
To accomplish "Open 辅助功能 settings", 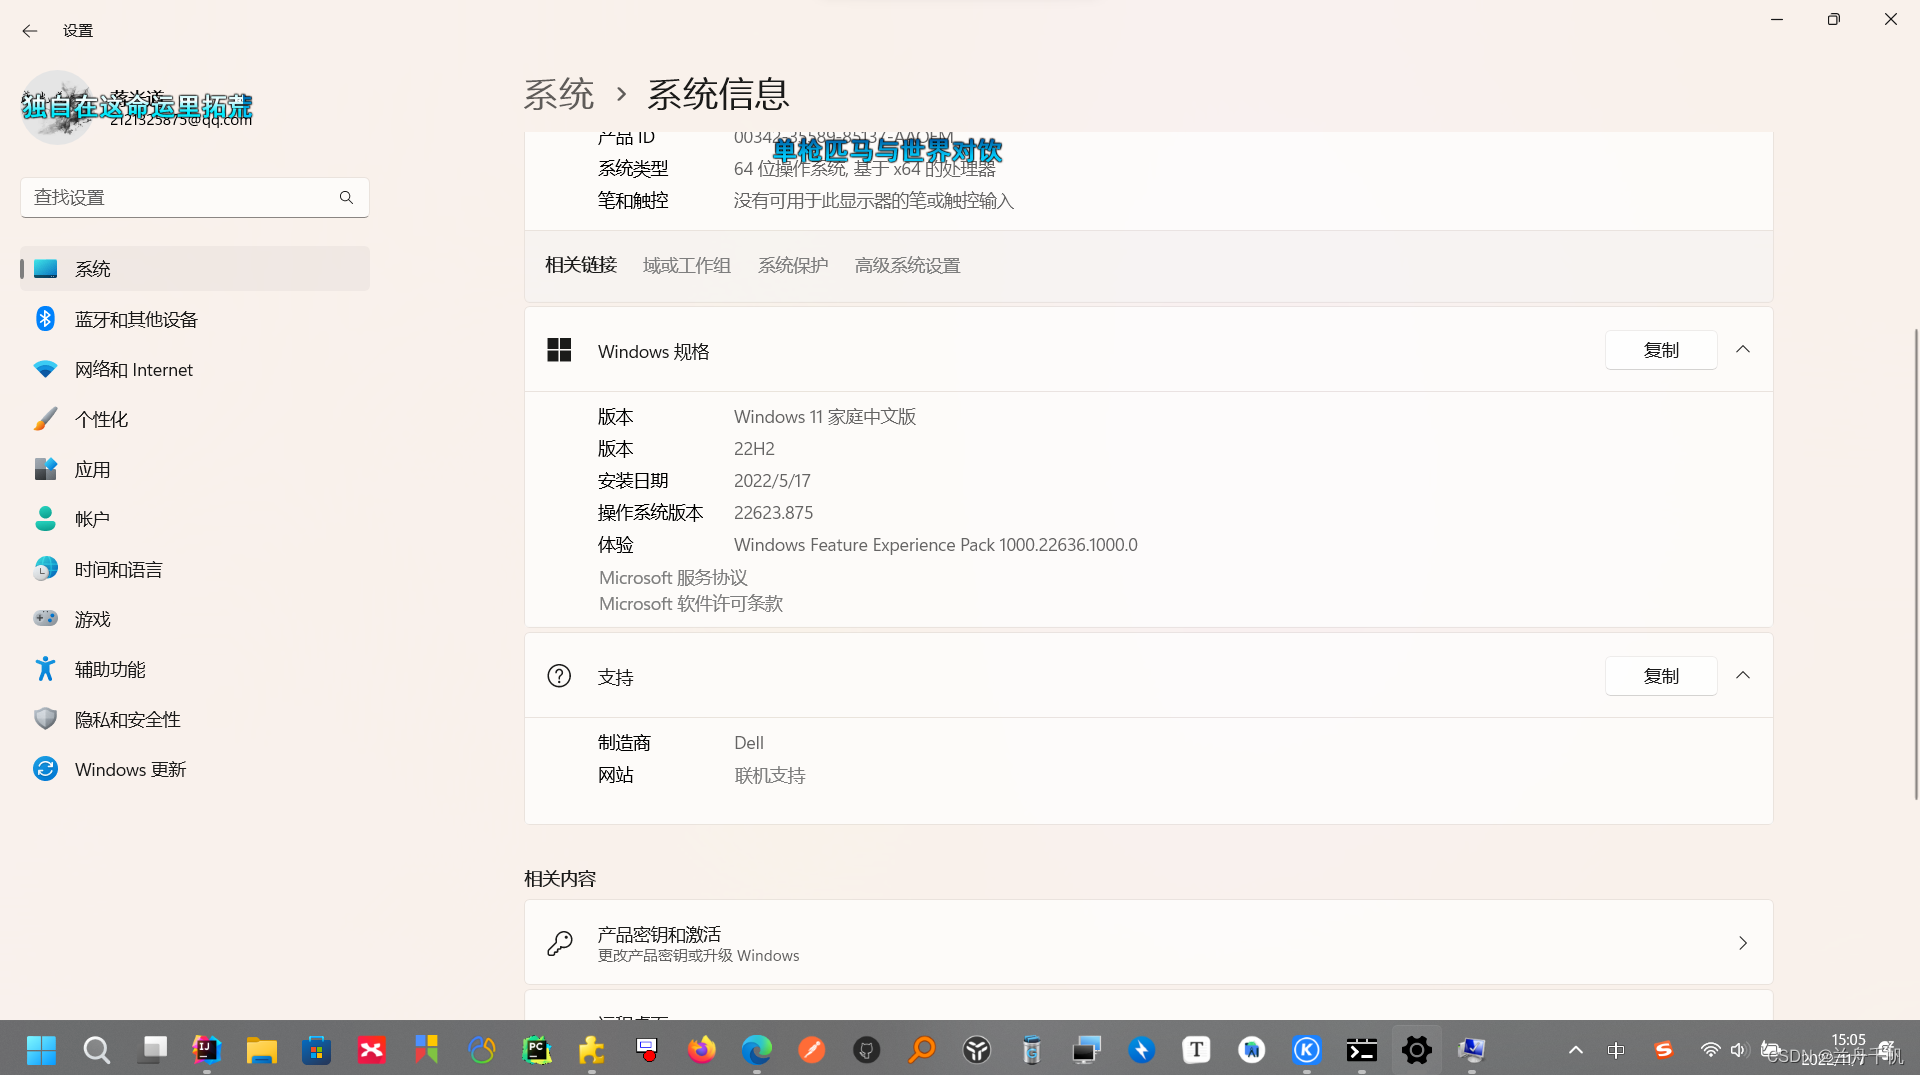I will [195, 669].
